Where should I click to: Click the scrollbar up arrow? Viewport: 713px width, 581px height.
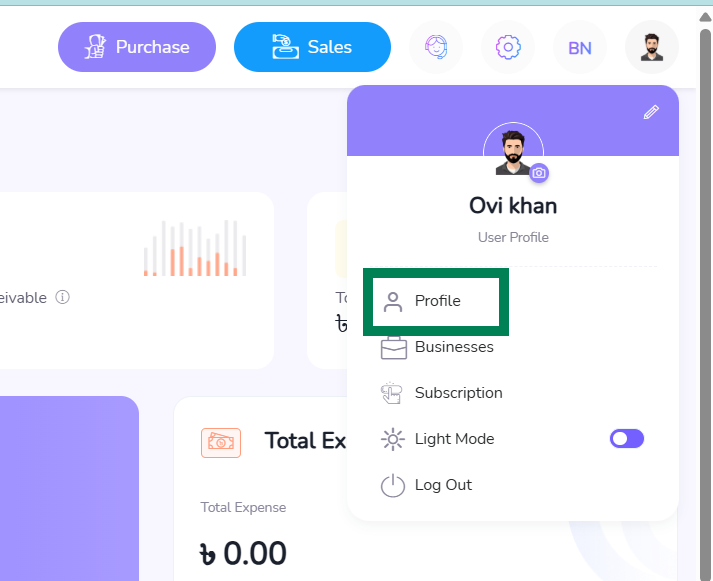(705, 17)
